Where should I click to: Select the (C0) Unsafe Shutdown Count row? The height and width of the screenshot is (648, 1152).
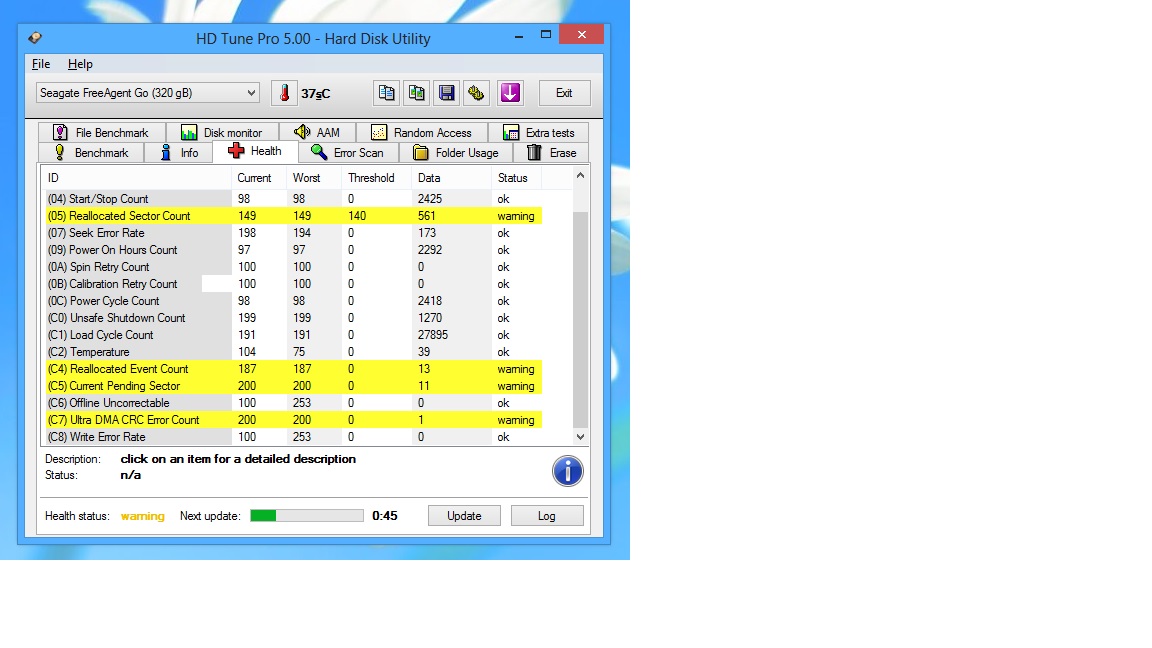coord(294,318)
